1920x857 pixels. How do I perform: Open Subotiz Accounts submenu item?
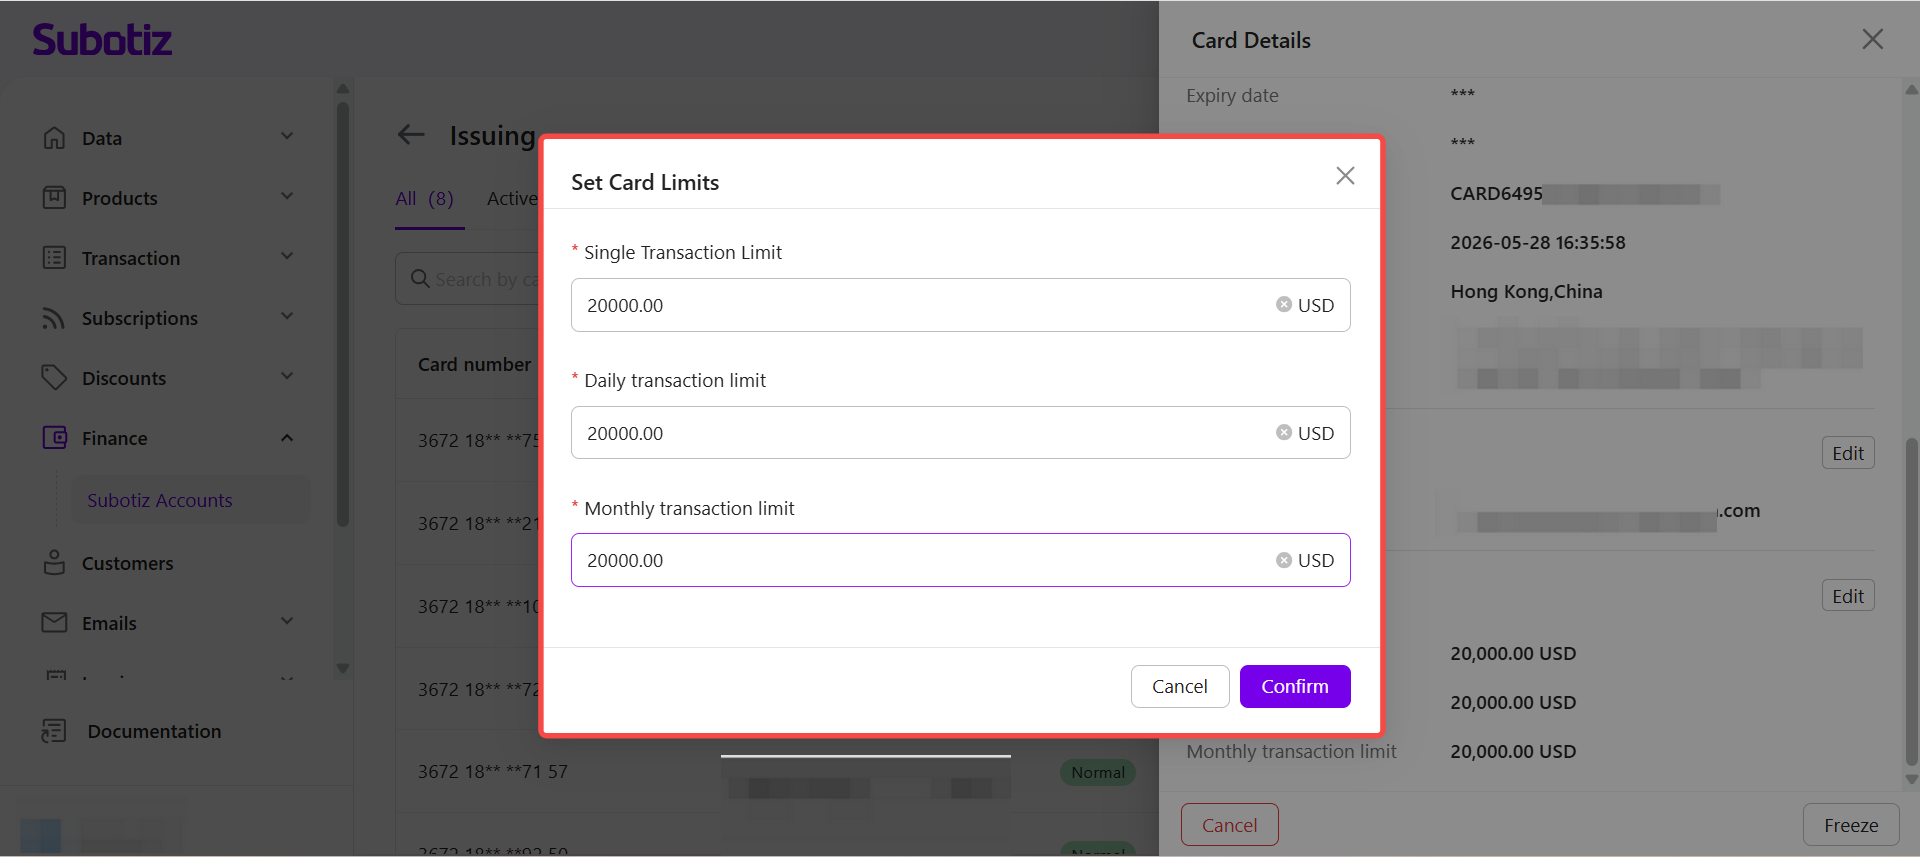(x=160, y=500)
